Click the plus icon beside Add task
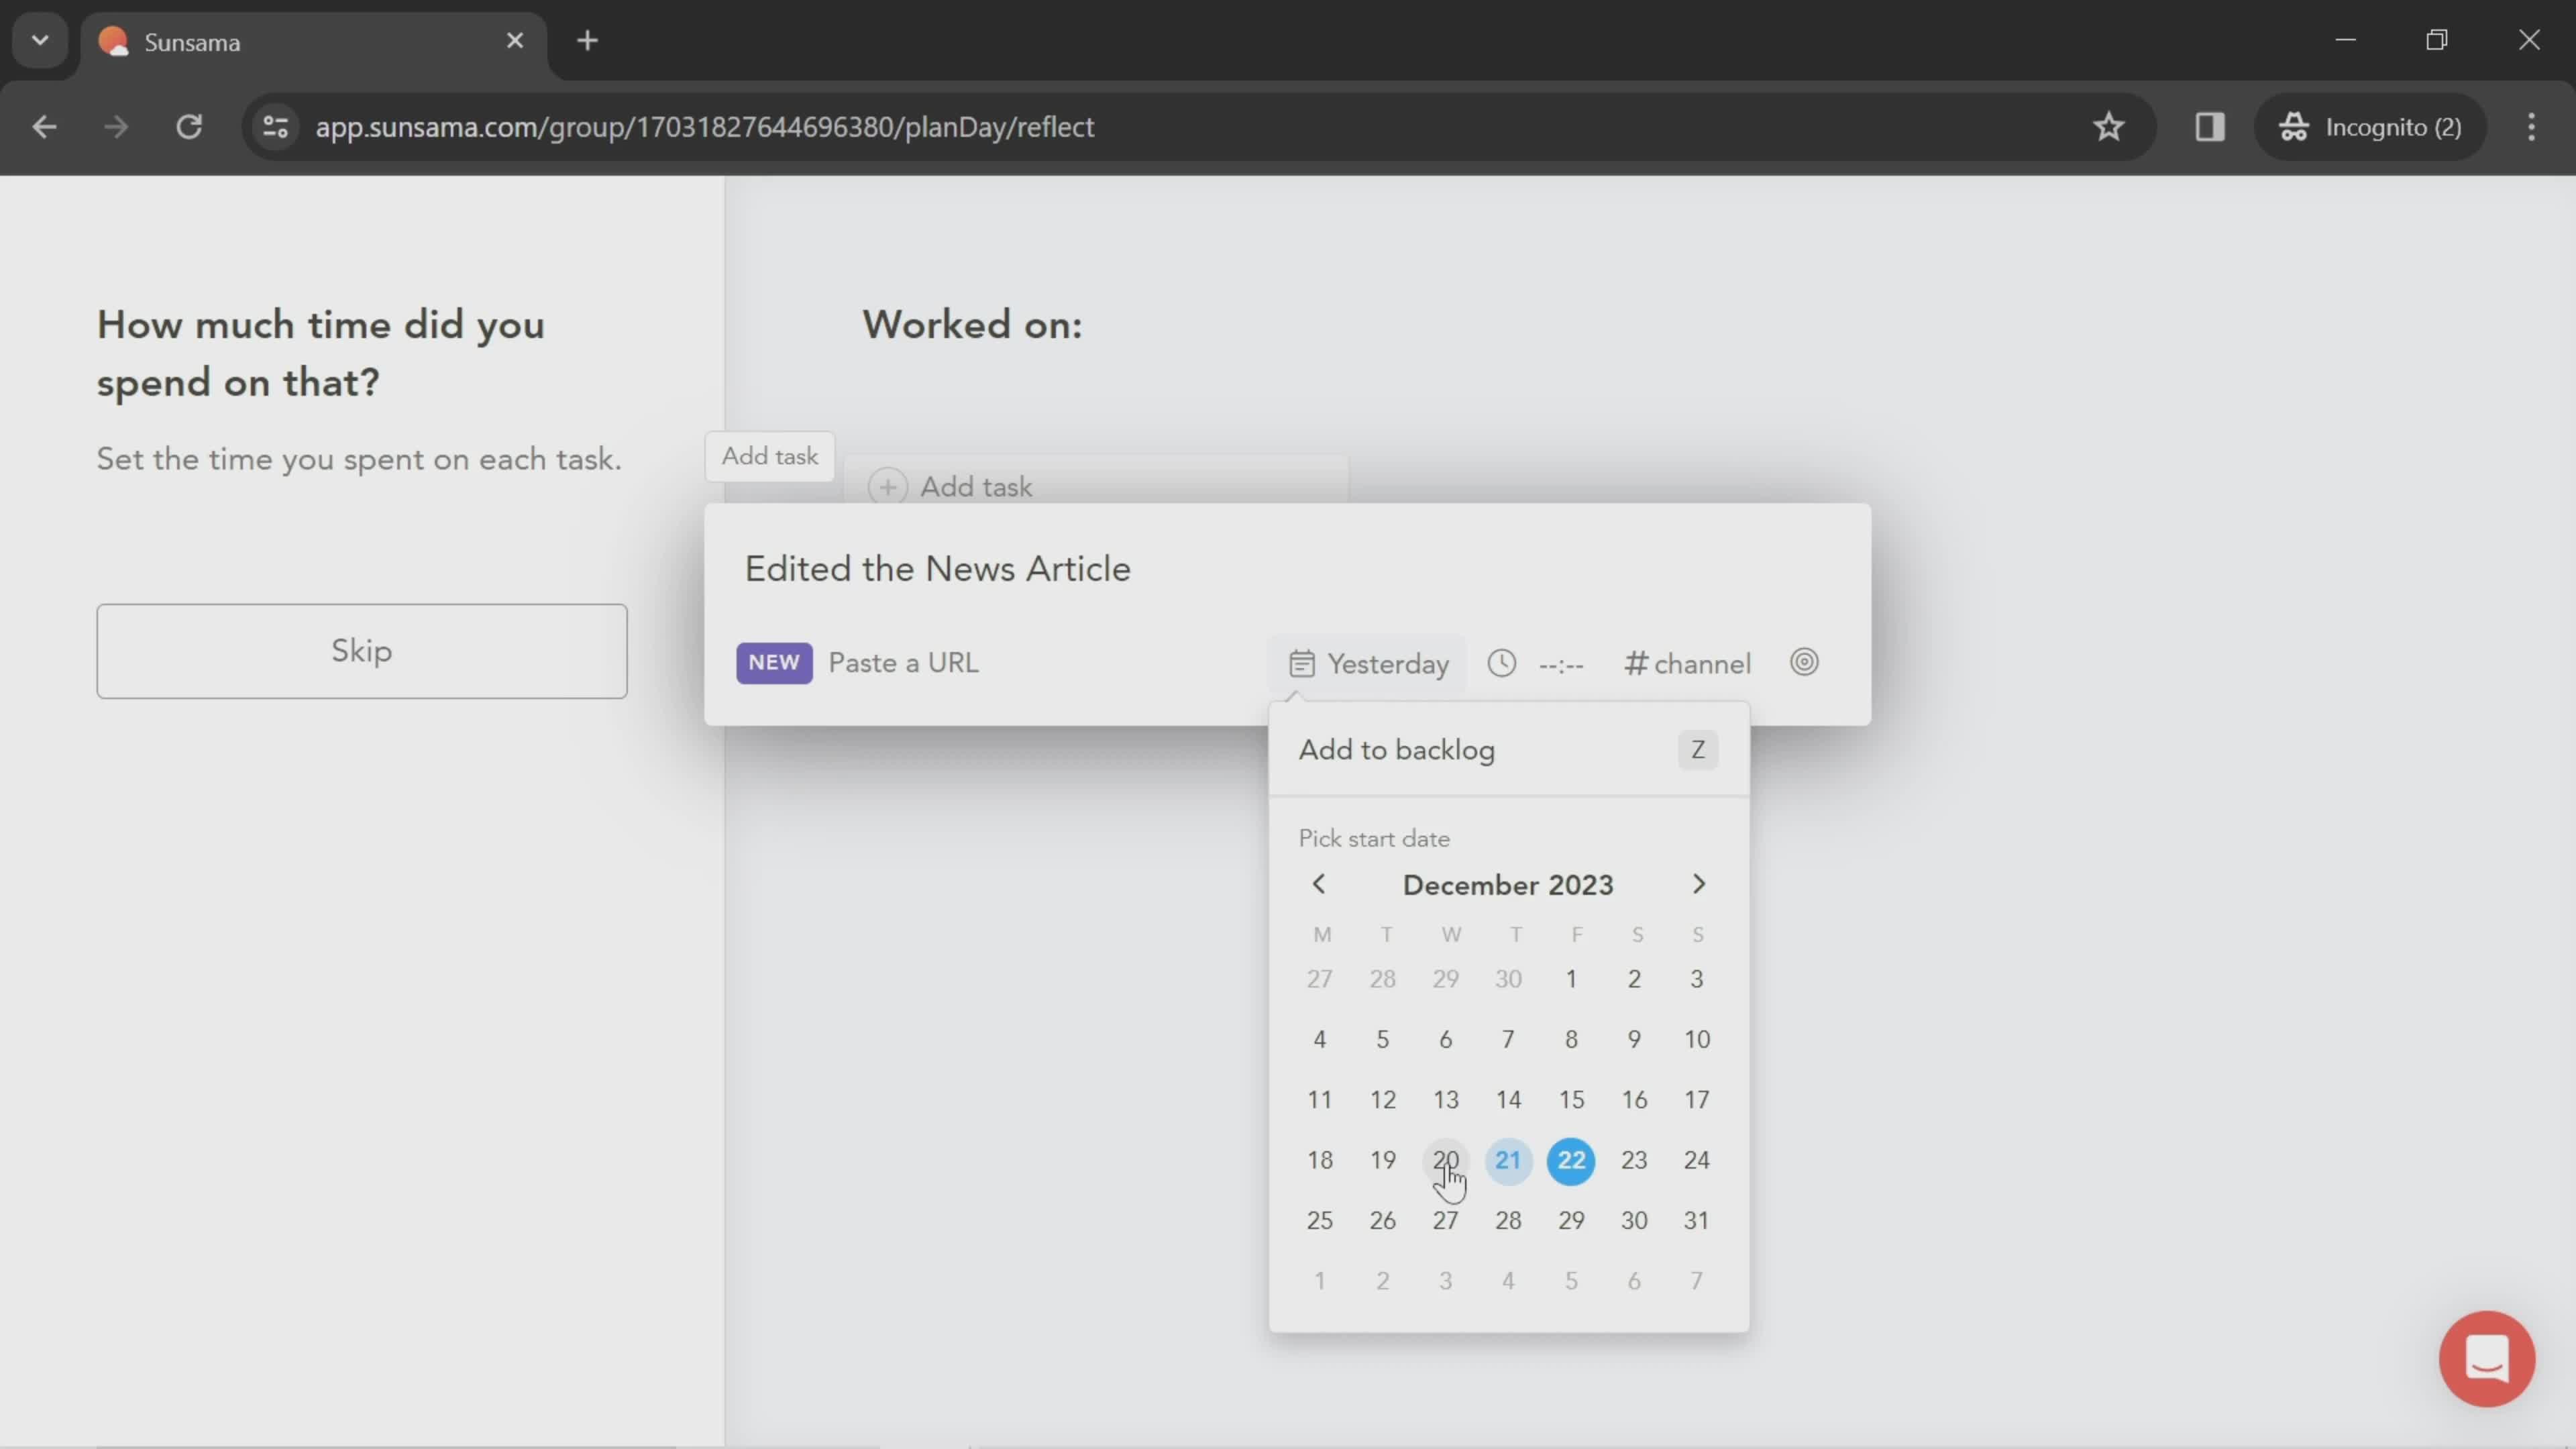This screenshot has width=2576, height=1449. pyautogui.click(x=887, y=487)
